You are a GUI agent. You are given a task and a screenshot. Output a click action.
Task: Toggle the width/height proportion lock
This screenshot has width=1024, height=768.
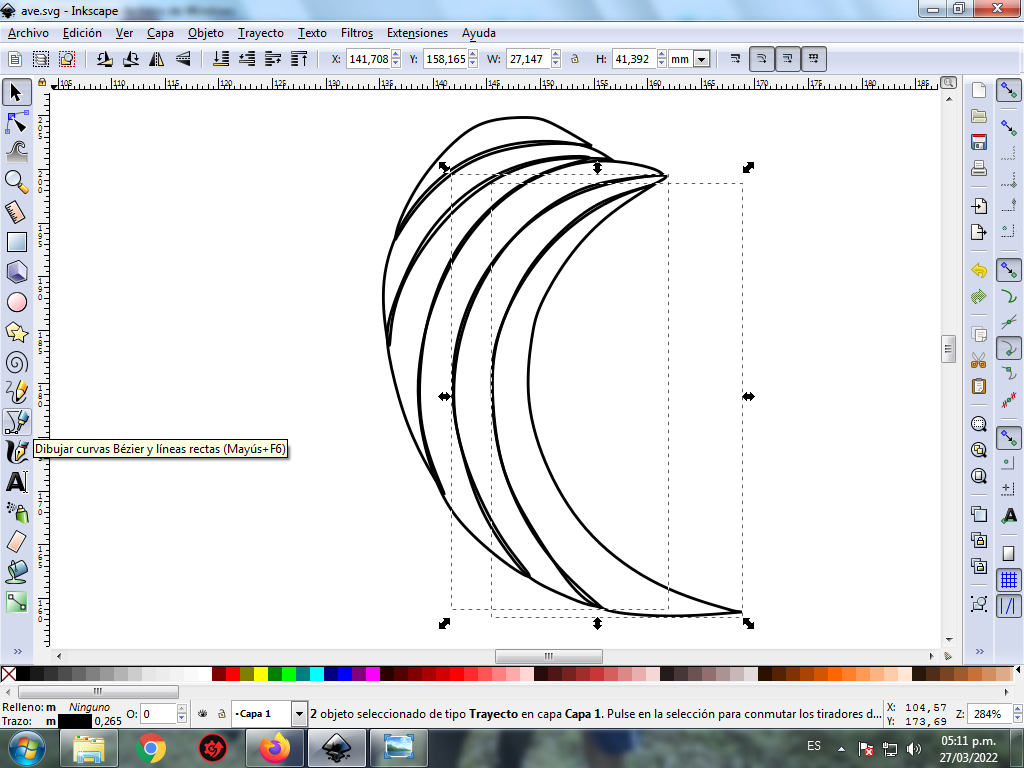pyautogui.click(x=575, y=59)
